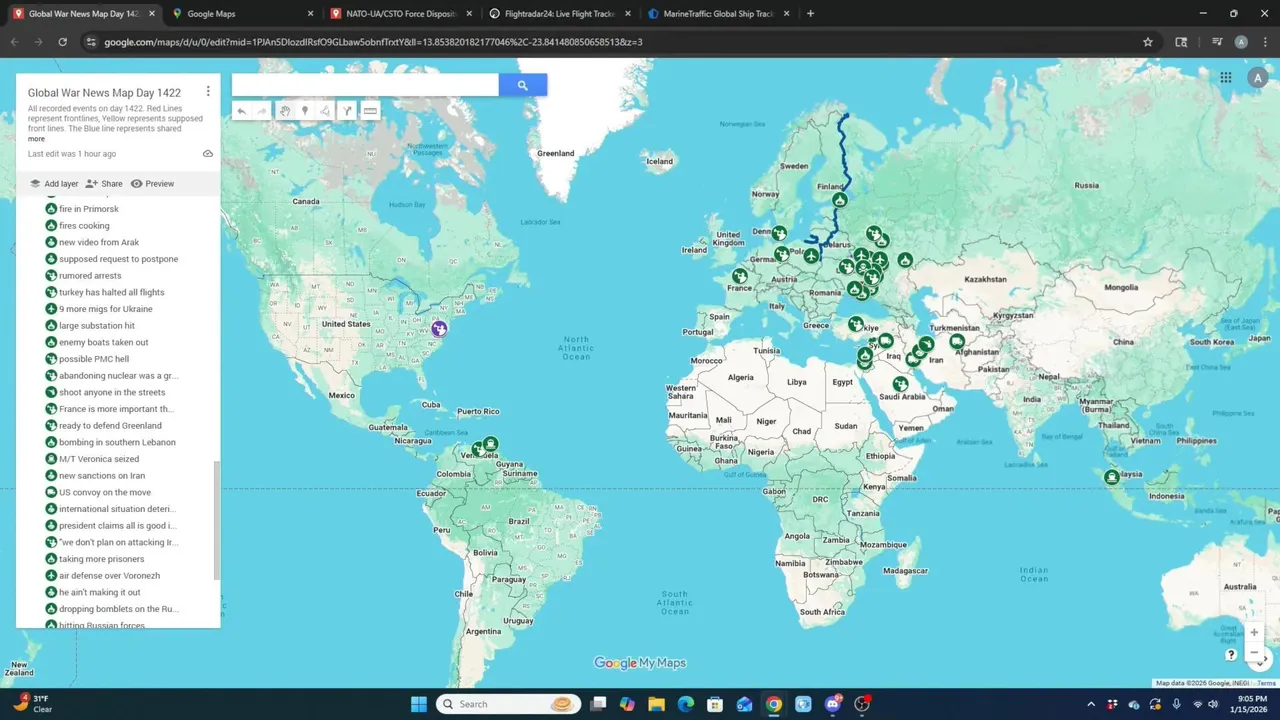
Task: Select 'air defense over Voronezh' item
Action: [109, 576]
